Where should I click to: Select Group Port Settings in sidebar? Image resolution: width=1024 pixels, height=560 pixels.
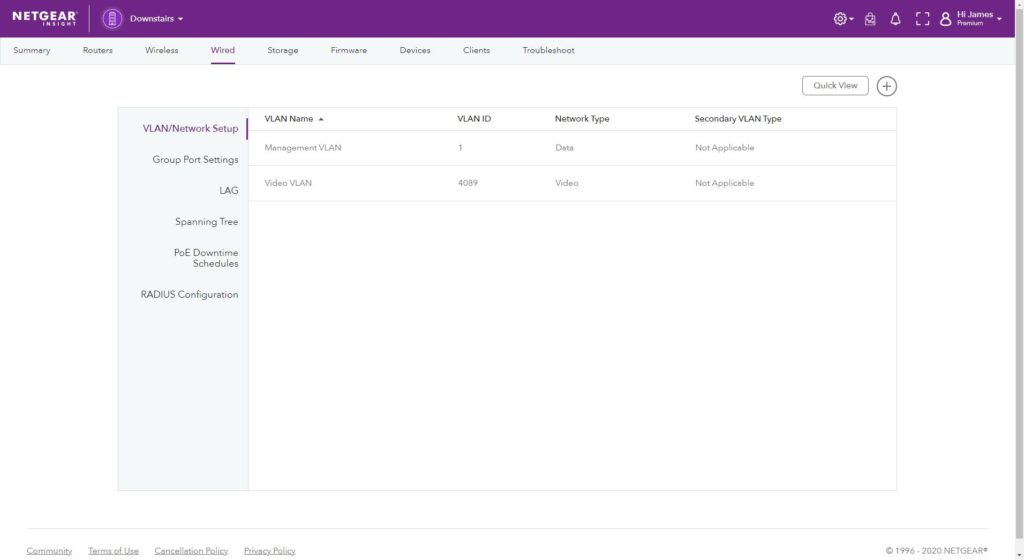point(195,160)
